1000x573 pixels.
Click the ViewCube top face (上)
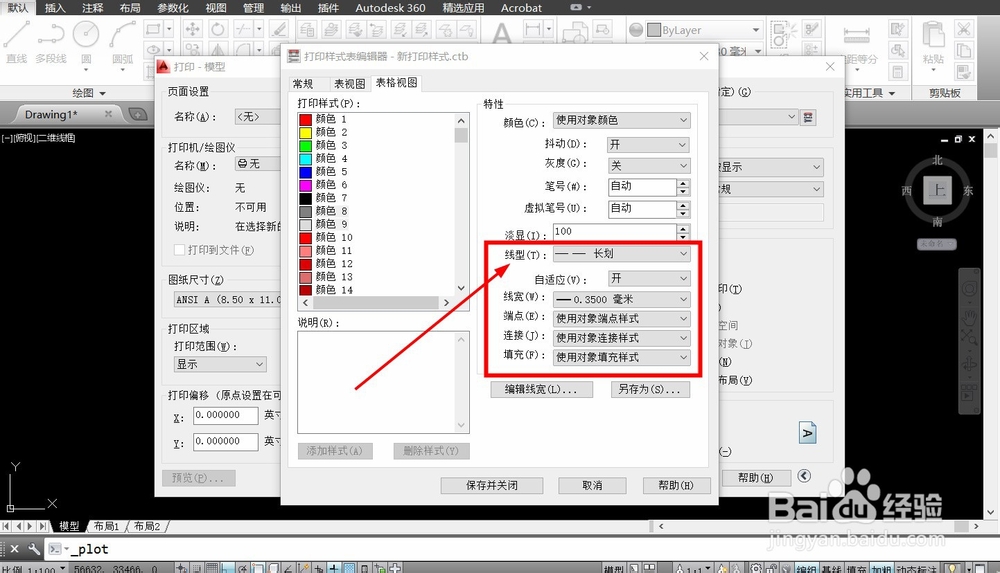pos(937,190)
